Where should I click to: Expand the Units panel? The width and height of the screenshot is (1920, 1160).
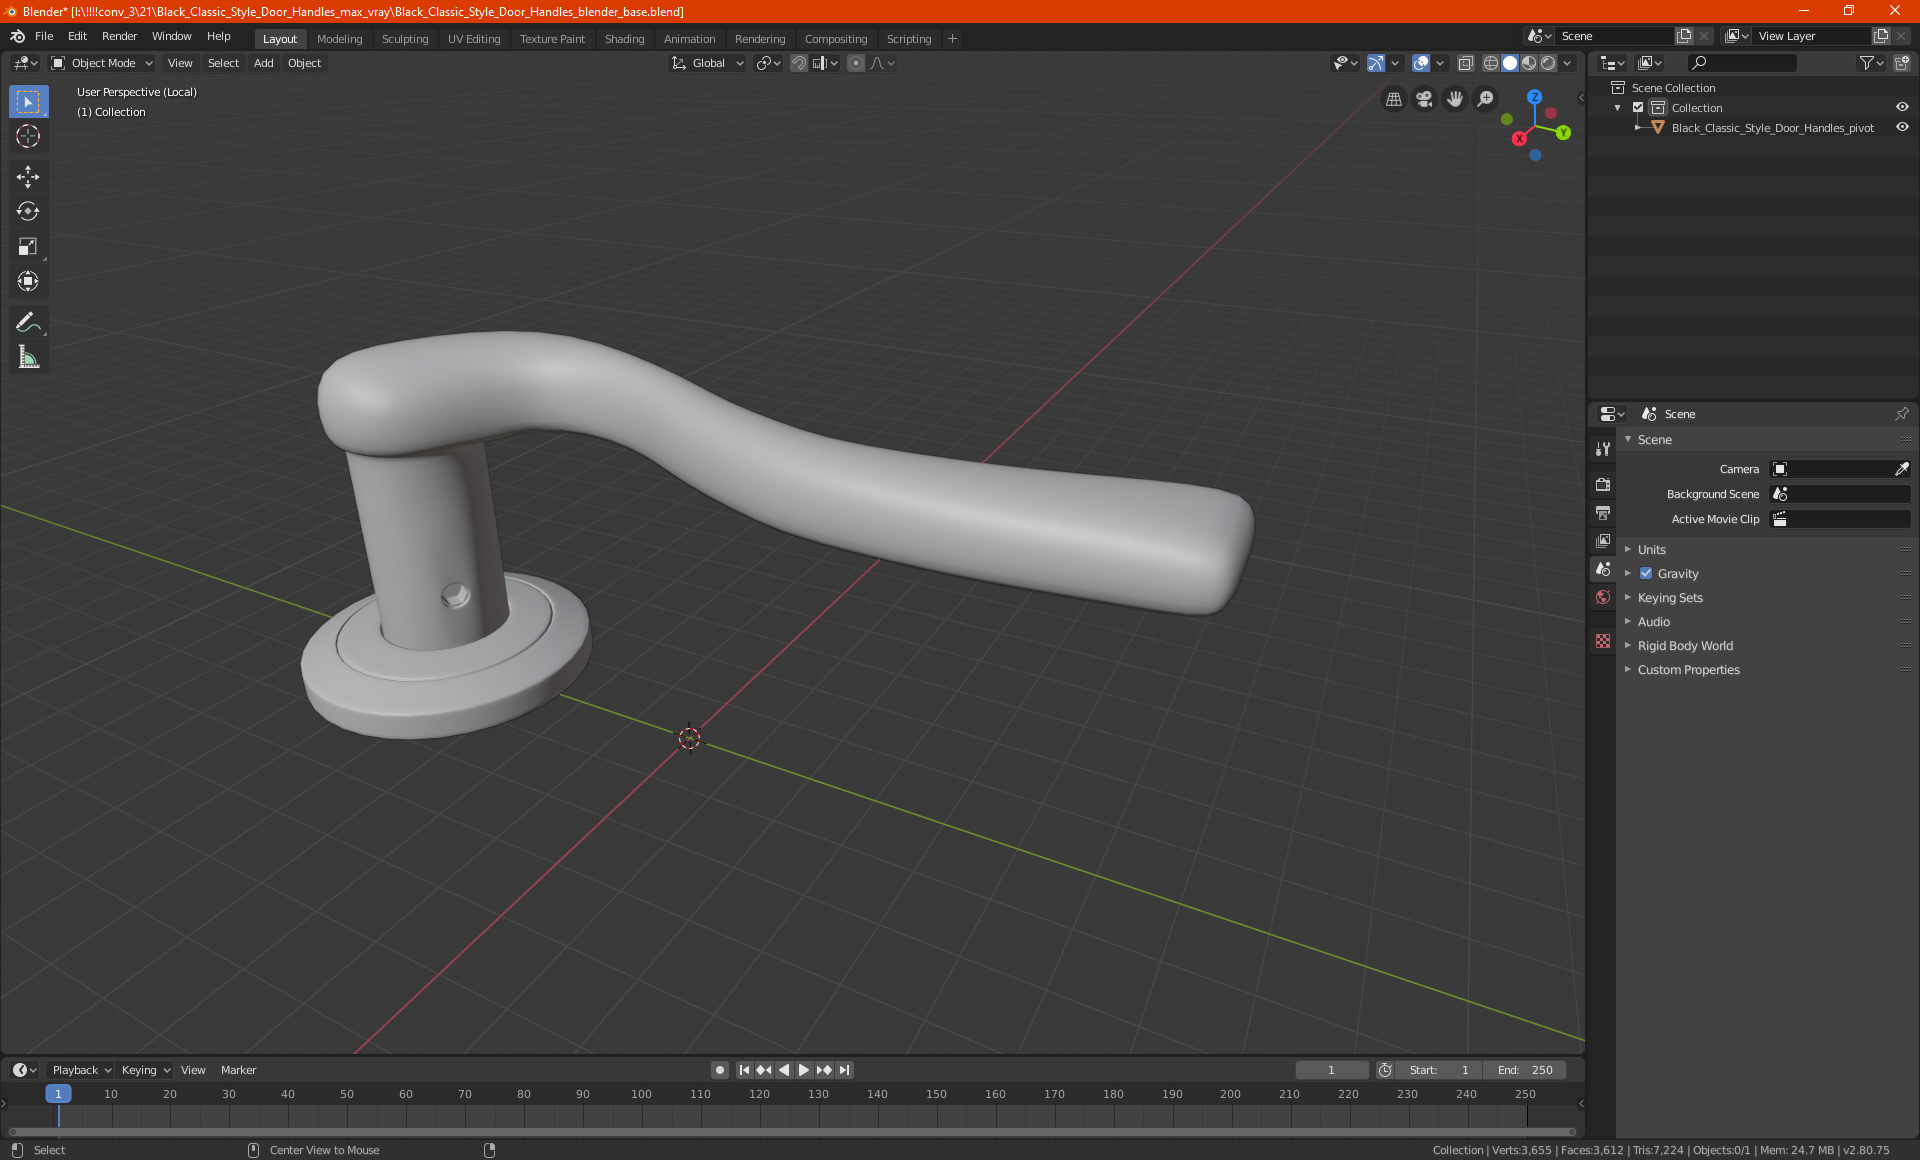(1651, 550)
